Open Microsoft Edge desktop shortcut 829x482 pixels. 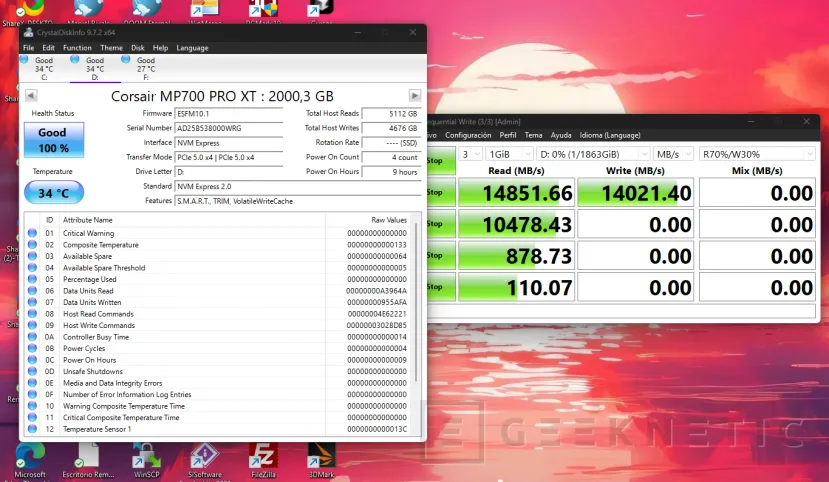tap(30, 461)
